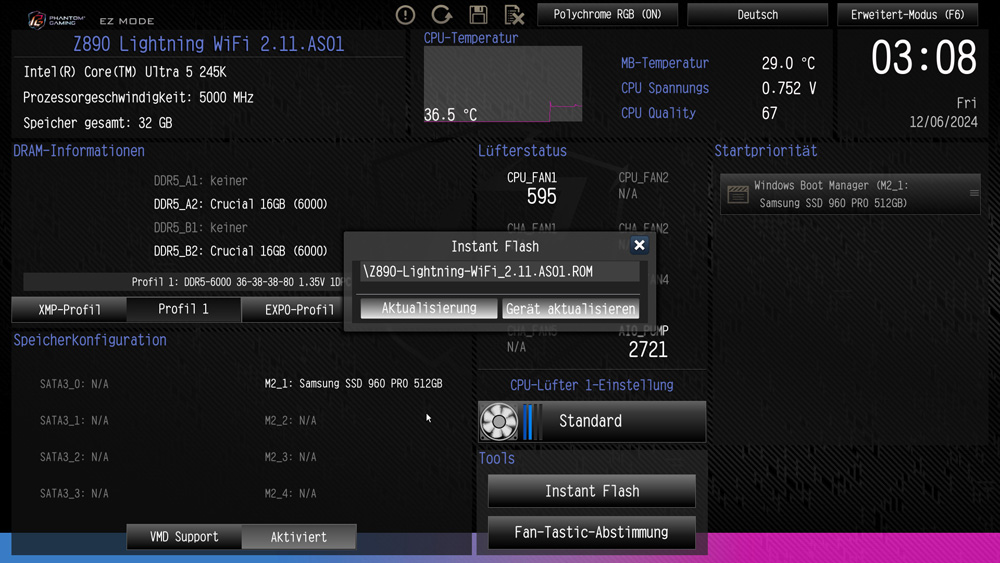Click the Windows Boot Manager drive icon
This screenshot has height=563, width=1000.
[x=738, y=194]
